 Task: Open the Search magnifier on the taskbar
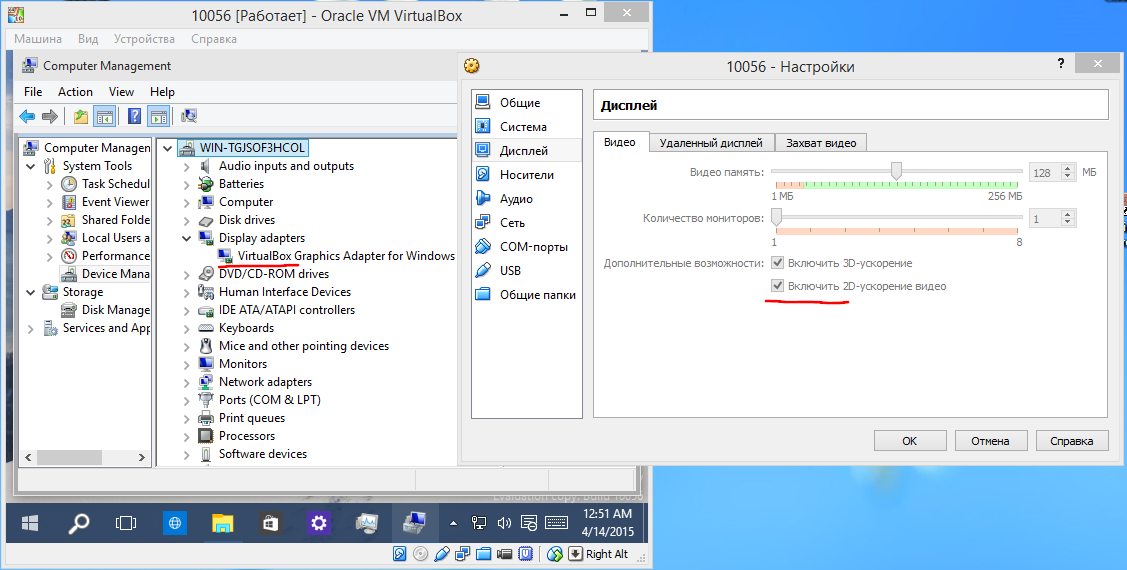point(78,523)
